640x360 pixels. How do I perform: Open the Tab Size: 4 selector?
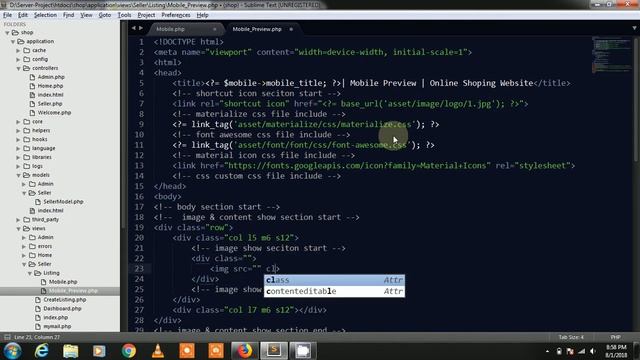click(571, 337)
